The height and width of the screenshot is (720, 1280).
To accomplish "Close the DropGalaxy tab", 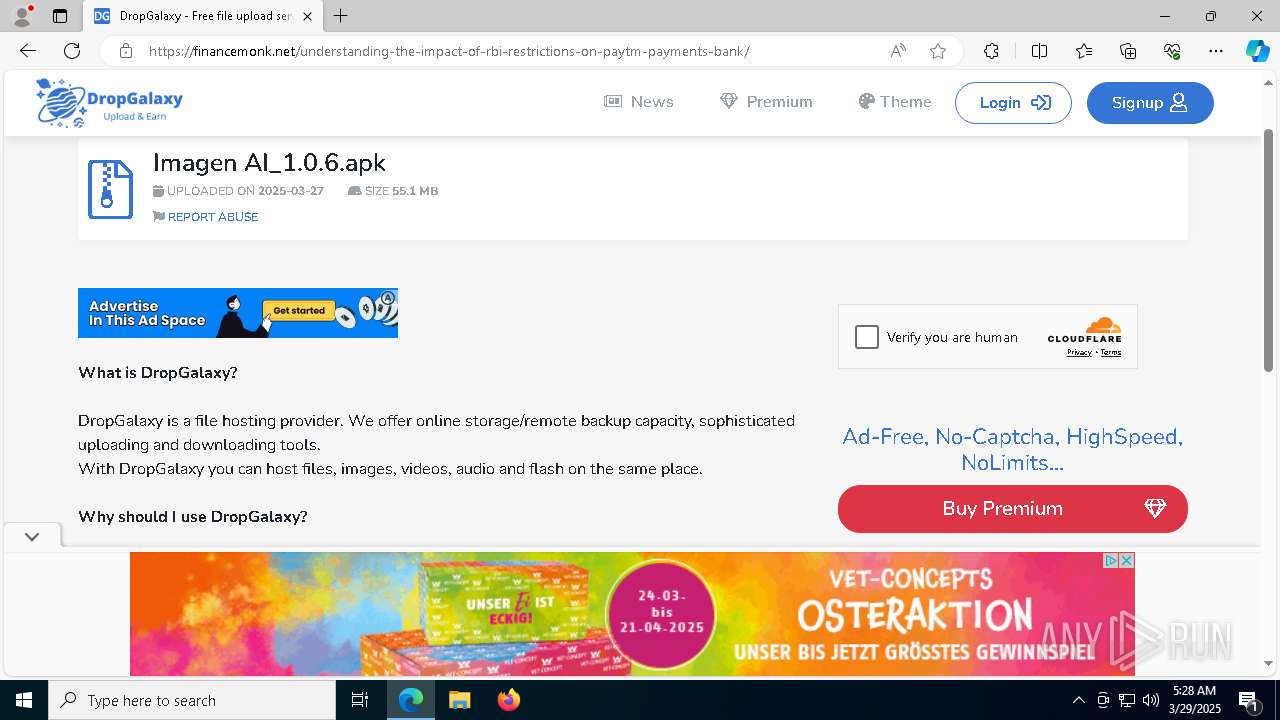I will coord(308,16).
